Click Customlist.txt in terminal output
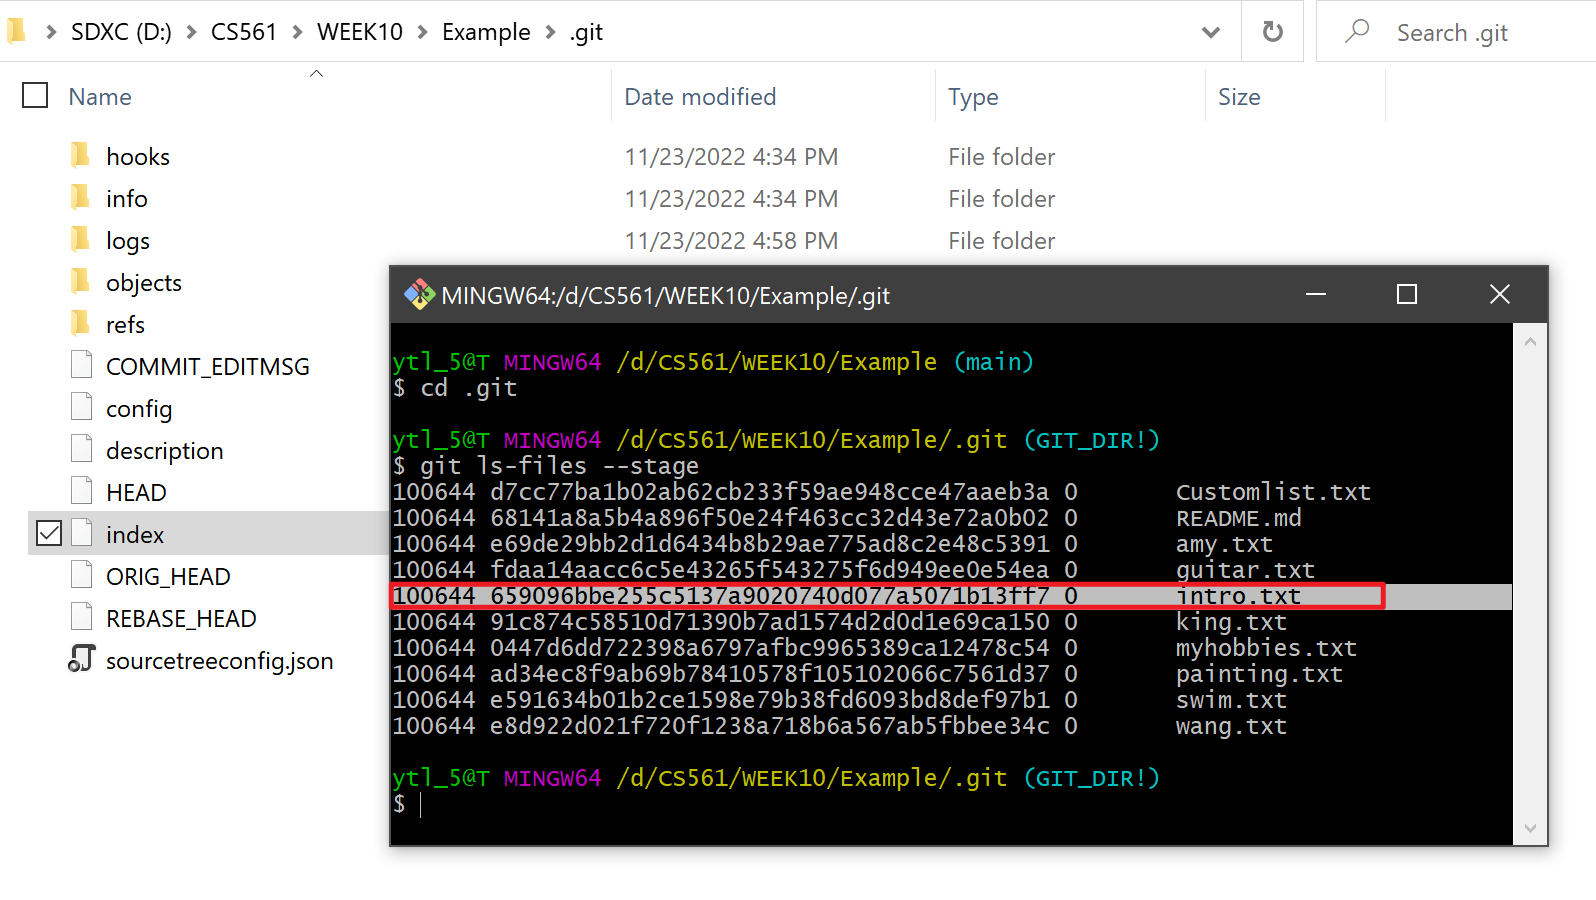Image resolution: width=1596 pixels, height=900 pixels. pos(1273,492)
